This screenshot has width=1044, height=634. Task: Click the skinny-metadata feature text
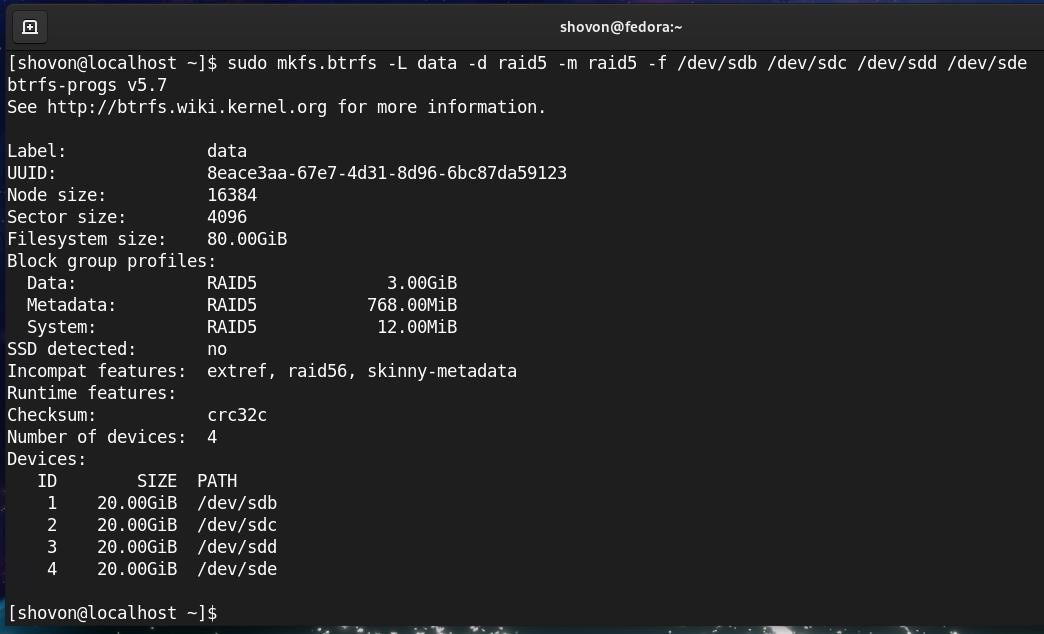coord(442,371)
